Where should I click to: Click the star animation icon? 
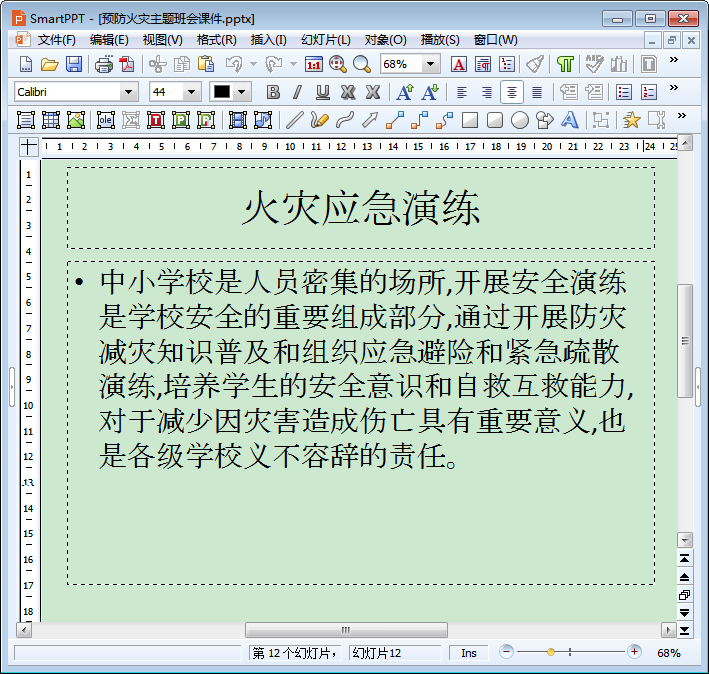(632, 120)
